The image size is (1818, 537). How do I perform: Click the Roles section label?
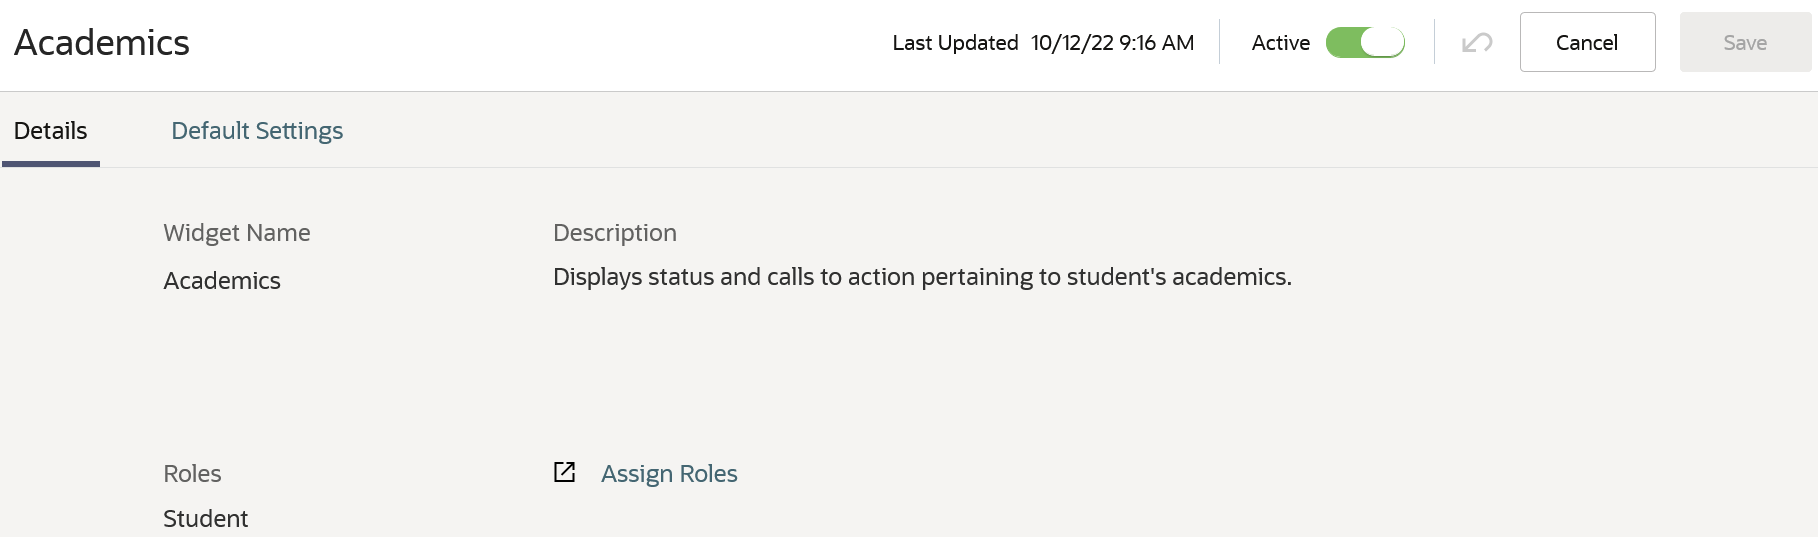tap(192, 474)
